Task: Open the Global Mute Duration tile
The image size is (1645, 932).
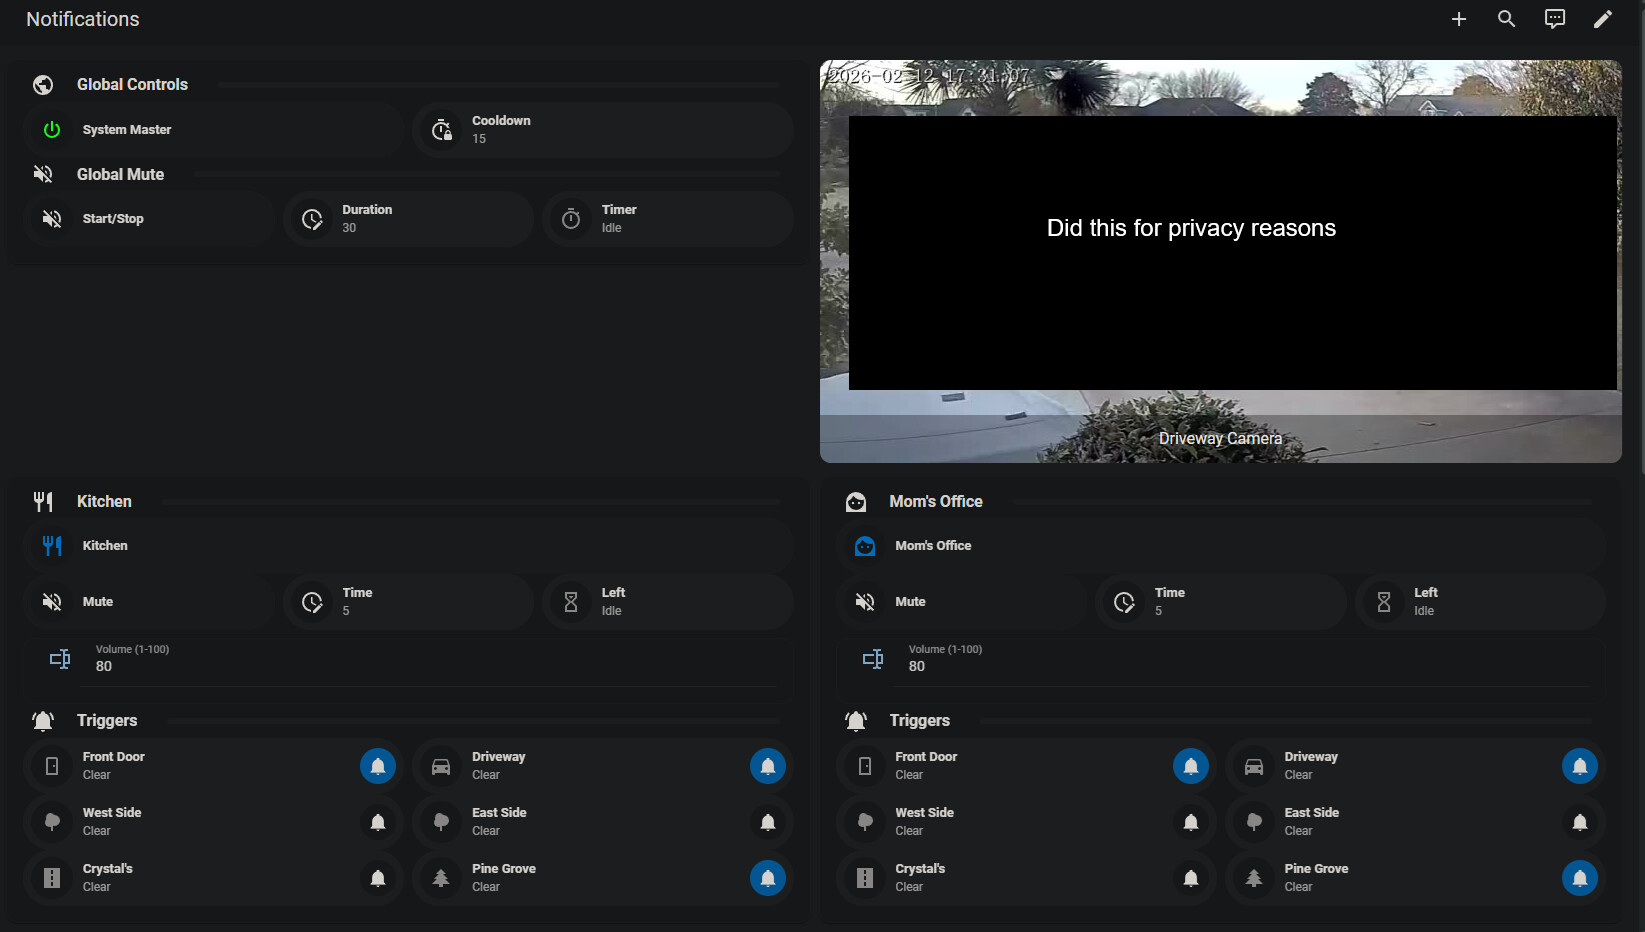Action: click(408, 219)
